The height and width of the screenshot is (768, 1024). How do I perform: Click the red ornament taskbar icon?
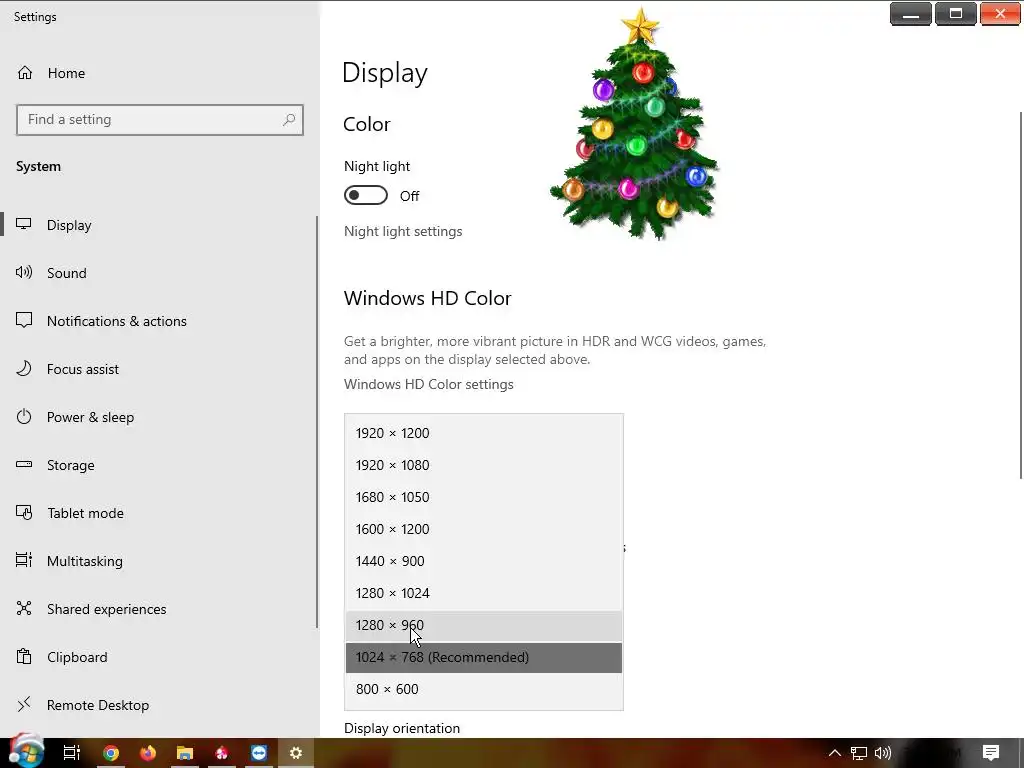point(222,753)
